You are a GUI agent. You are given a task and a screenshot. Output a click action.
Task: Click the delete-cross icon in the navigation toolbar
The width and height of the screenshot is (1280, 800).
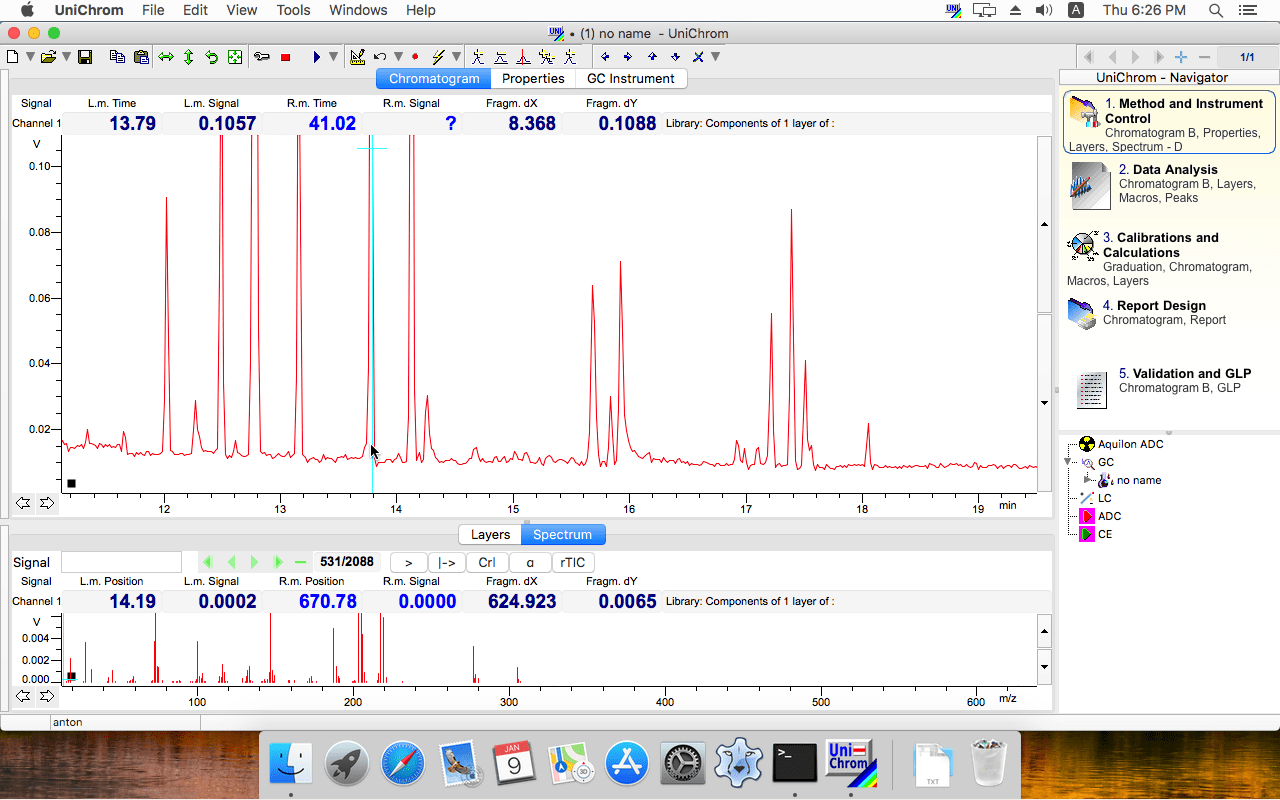[x=698, y=57]
